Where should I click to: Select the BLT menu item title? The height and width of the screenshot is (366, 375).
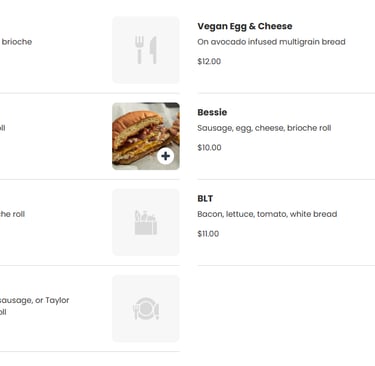[205, 198]
